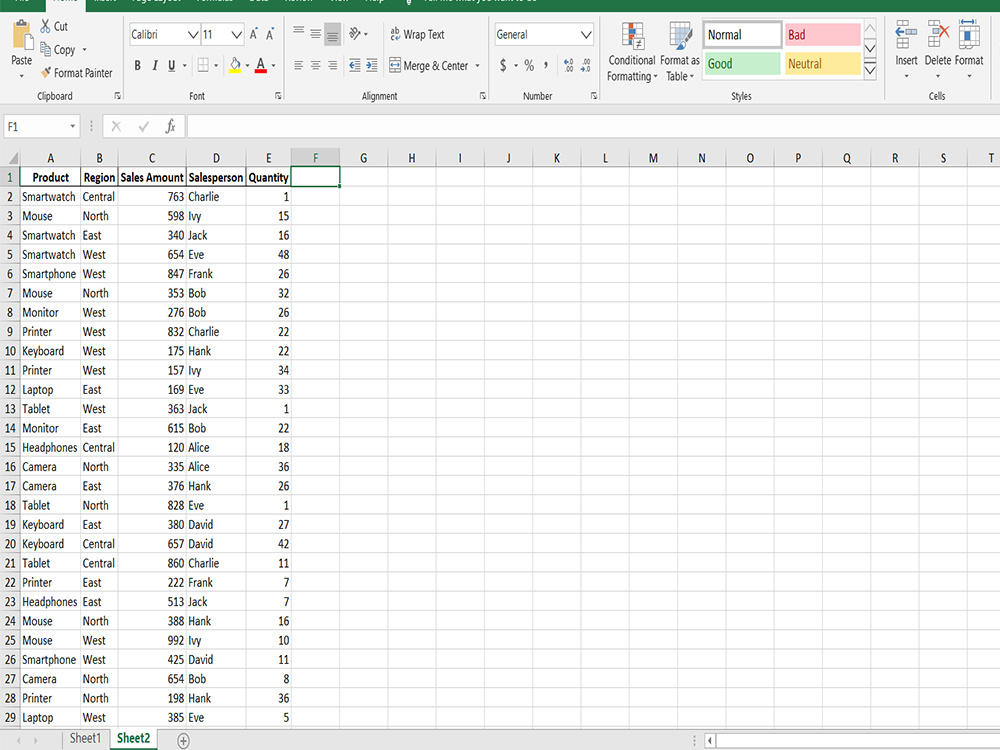
Task: Apply the Bad cell style
Action: (x=823, y=34)
